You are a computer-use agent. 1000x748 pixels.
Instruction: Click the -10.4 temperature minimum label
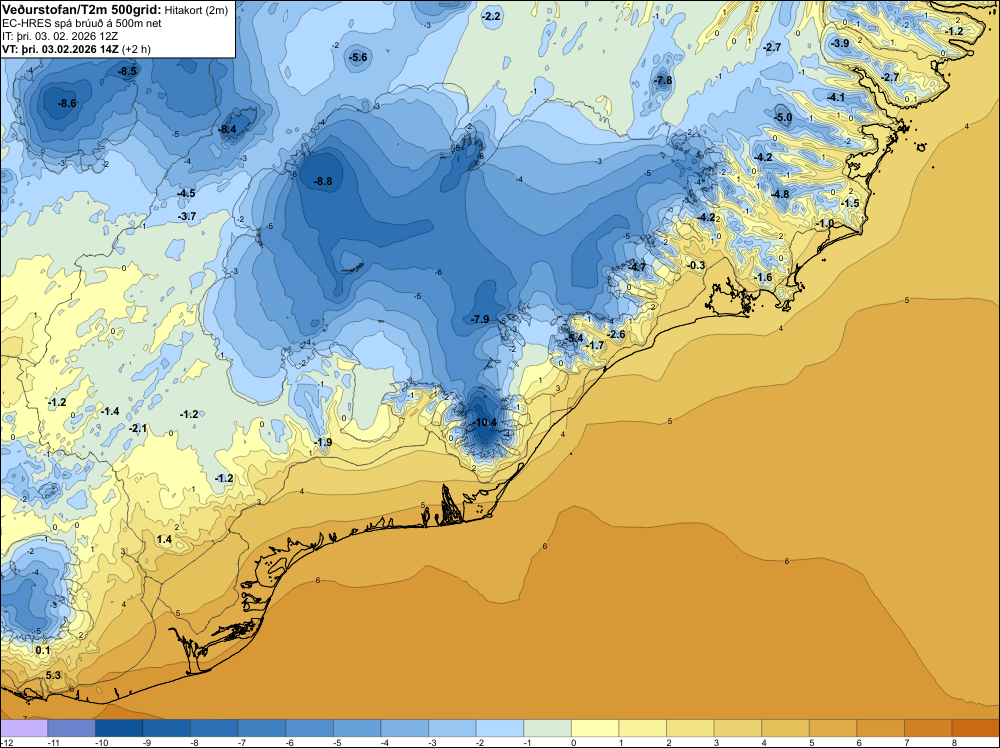pyautogui.click(x=485, y=422)
